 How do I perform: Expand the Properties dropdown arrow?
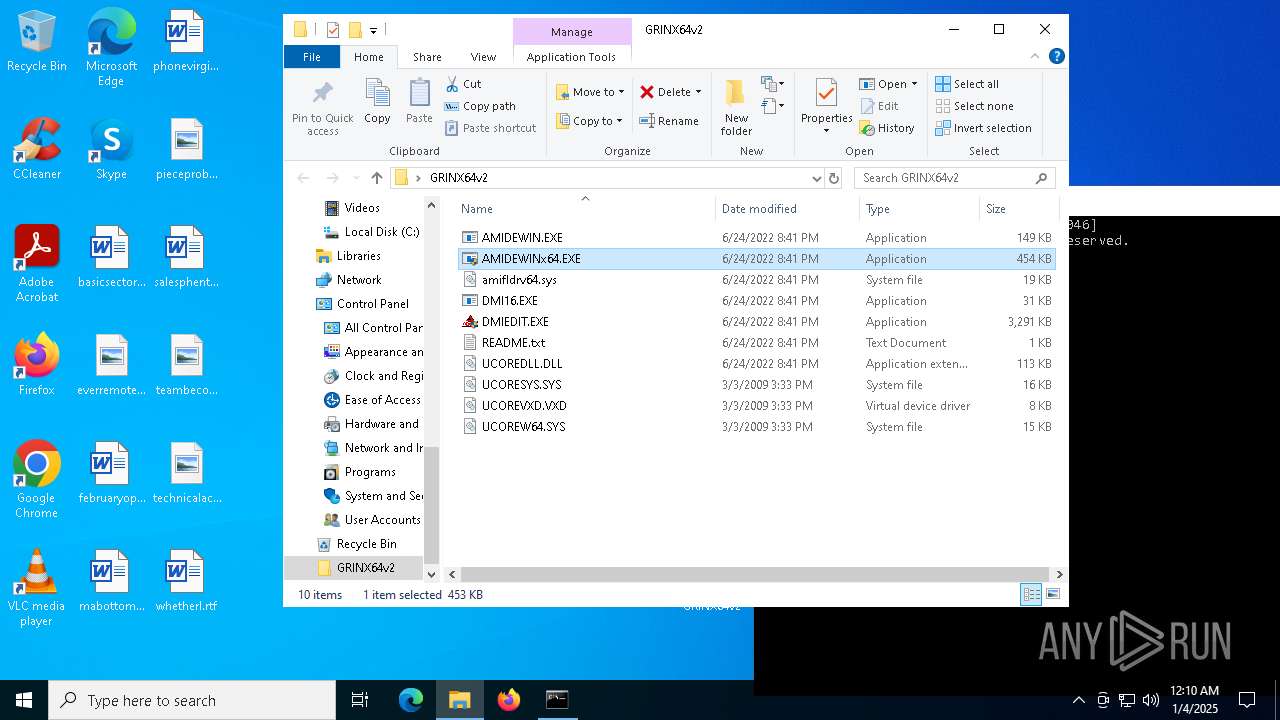(826, 131)
